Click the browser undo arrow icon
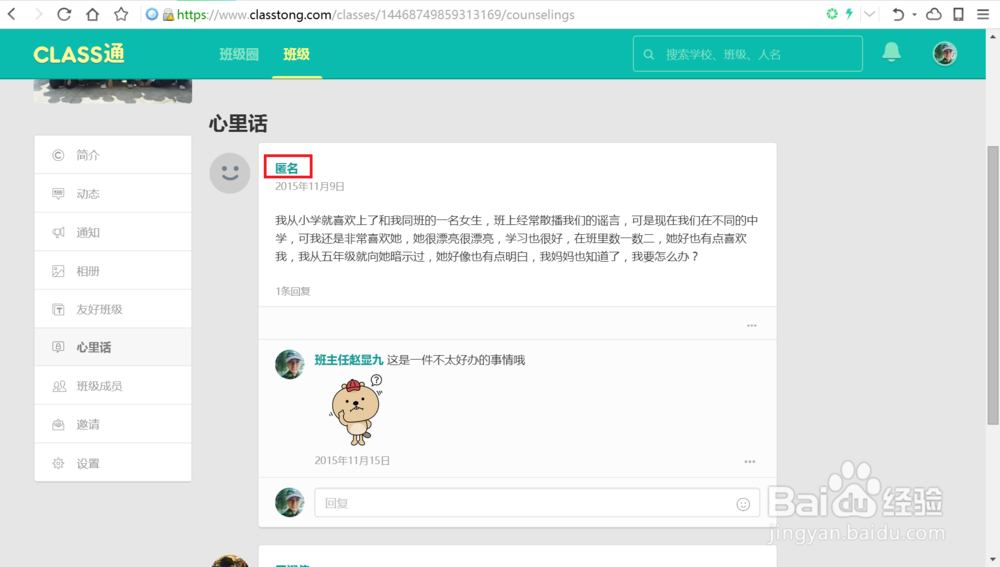1000x567 pixels. point(898,14)
